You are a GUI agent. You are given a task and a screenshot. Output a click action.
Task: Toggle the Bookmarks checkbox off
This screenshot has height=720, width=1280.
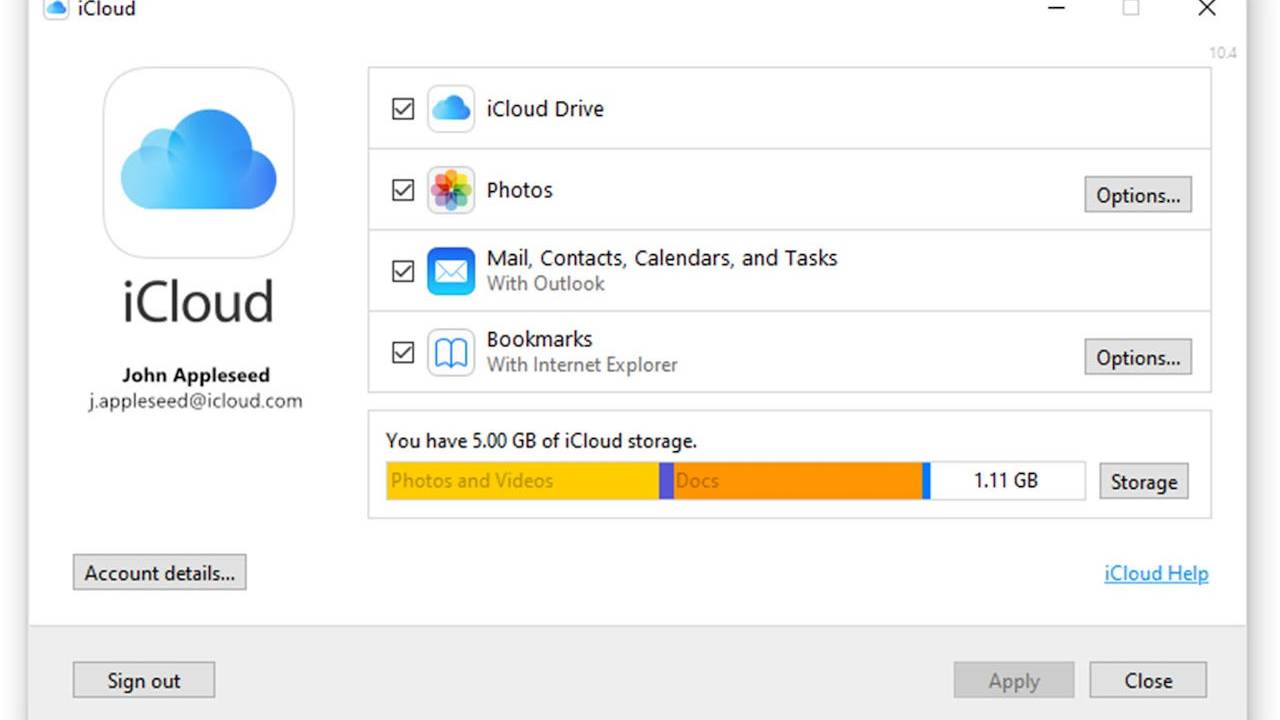click(x=403, y=352)
